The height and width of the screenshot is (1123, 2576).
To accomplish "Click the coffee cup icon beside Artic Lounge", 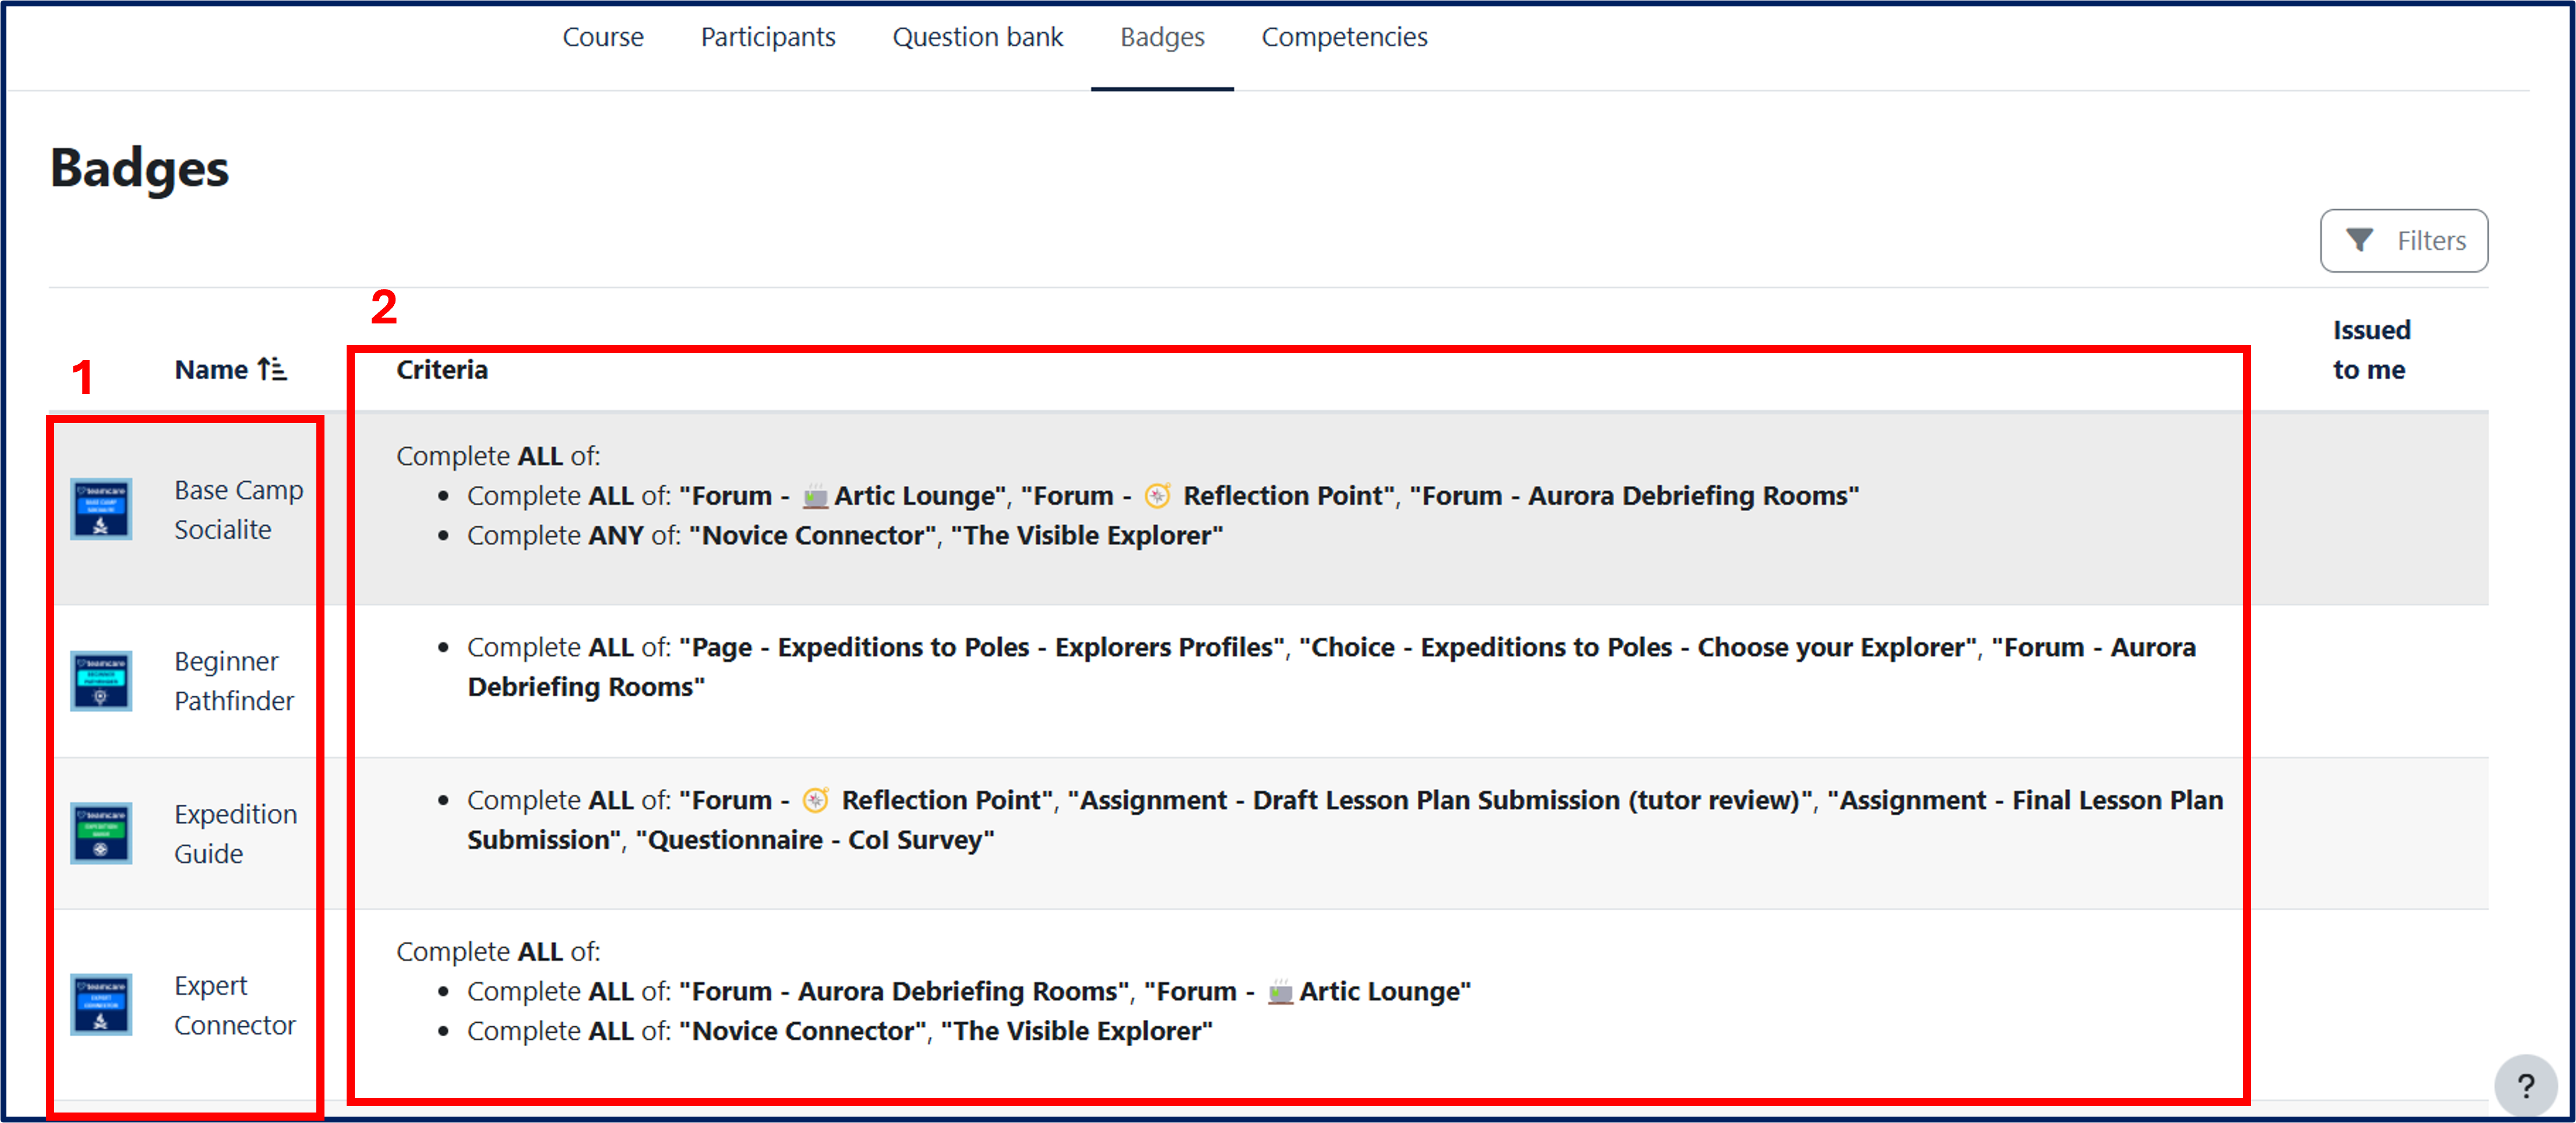I will (815, 496).
